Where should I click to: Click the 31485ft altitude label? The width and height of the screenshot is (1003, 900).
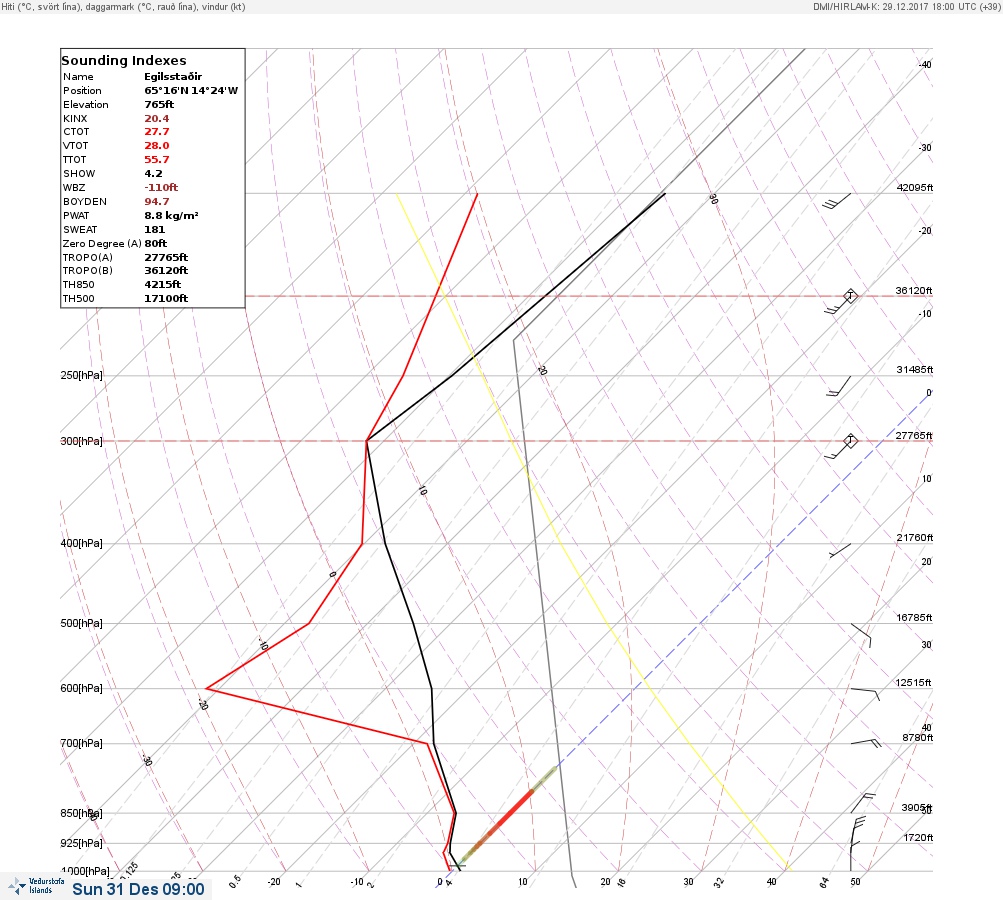(915, 370)
